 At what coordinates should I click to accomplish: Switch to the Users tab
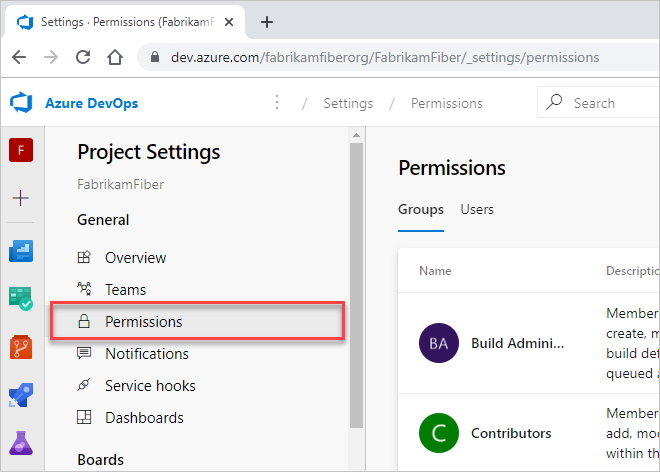tap(477, 209)
